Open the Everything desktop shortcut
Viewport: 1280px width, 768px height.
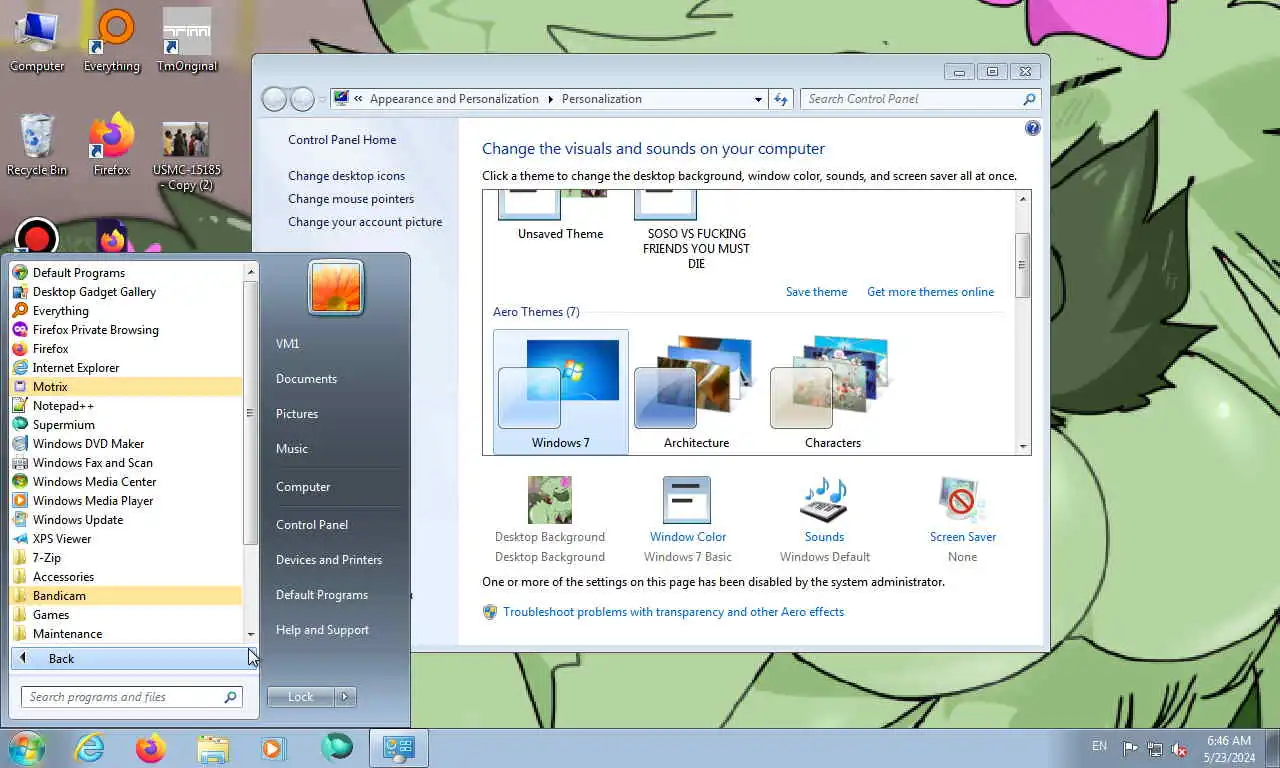click(112, 40)
